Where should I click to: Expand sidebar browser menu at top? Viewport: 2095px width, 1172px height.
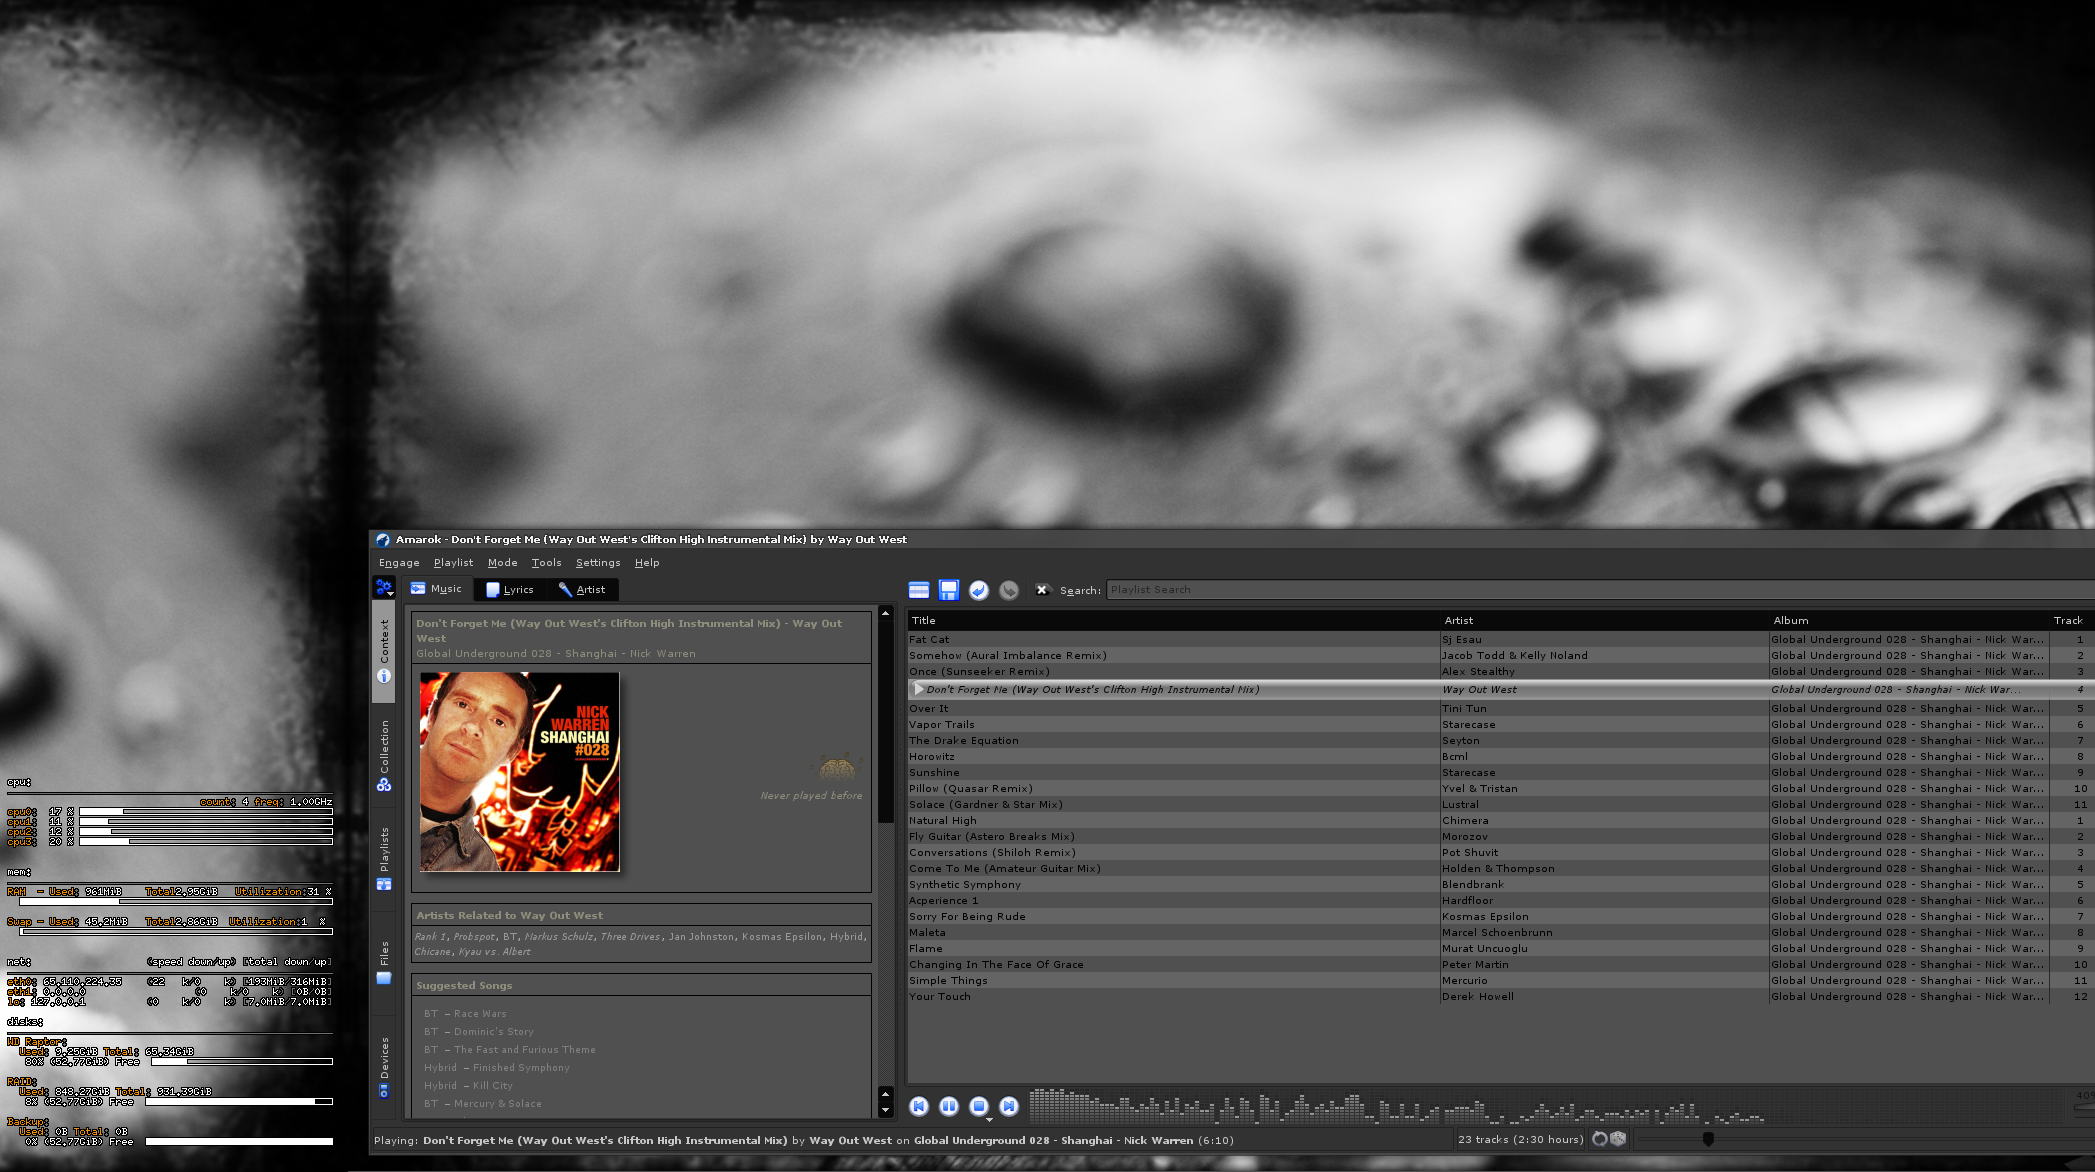(384, 588)
